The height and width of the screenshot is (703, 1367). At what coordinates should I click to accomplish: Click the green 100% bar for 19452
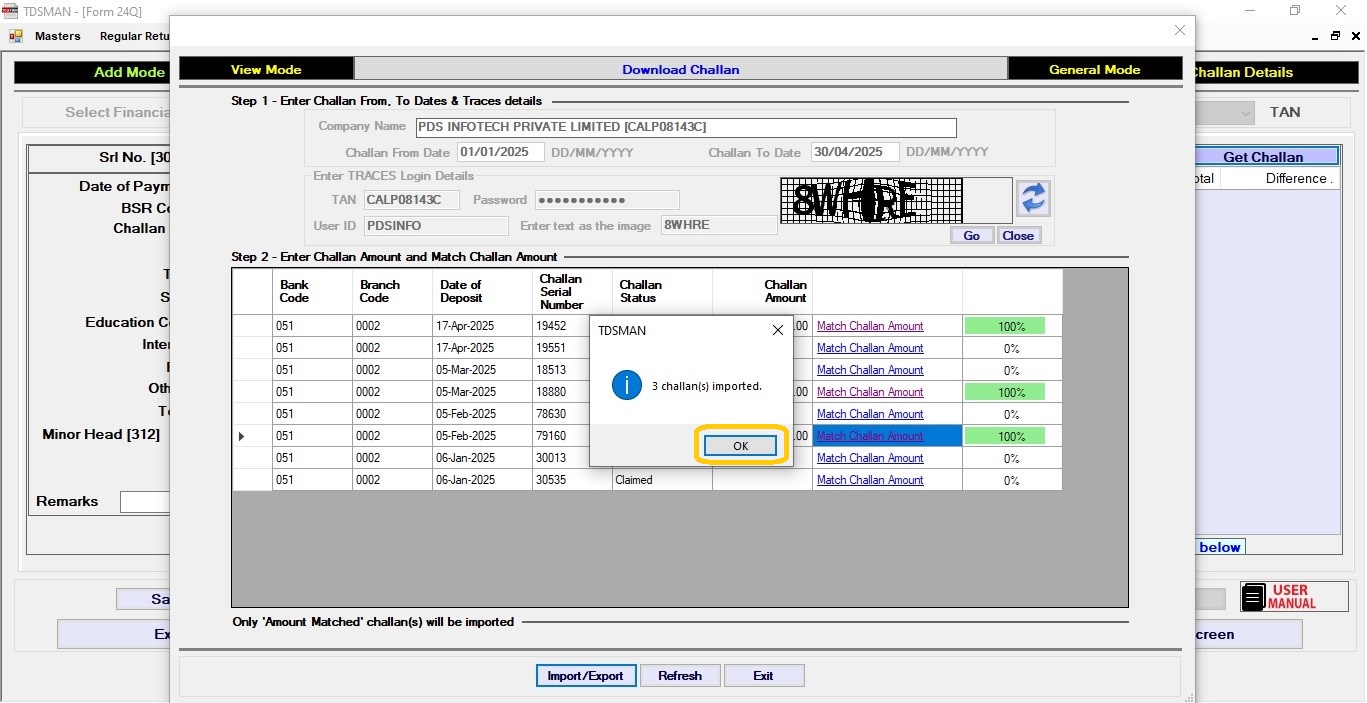click(1004, 326)
